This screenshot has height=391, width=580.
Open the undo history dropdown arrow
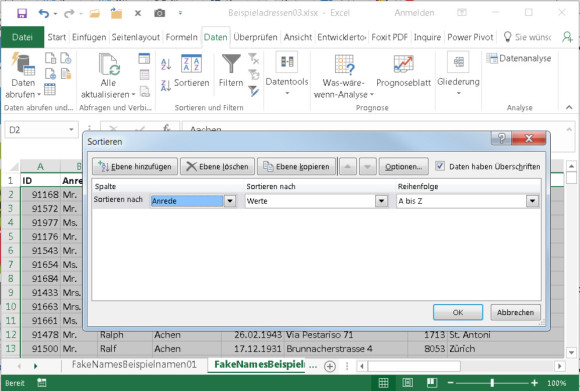pyautogui.click(x=55, y=14)
